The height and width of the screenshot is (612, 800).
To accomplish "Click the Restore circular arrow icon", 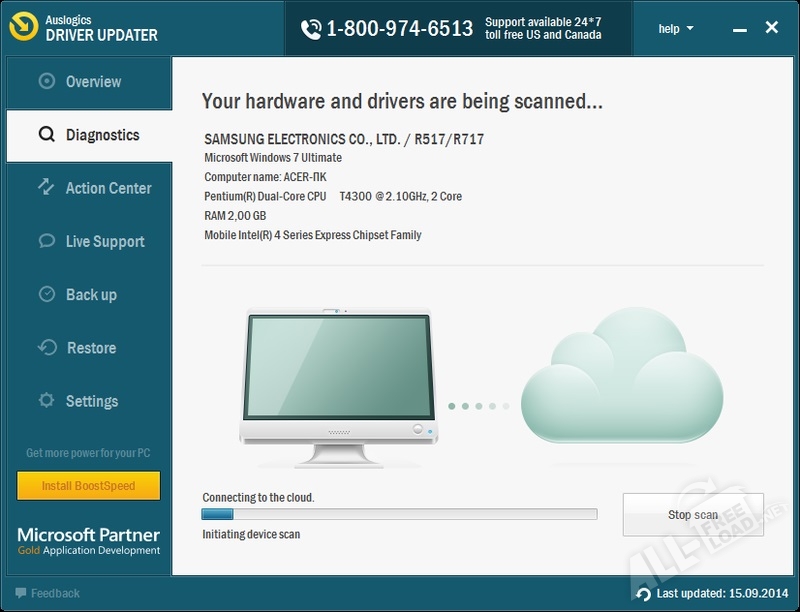I will tap(46, 348).
